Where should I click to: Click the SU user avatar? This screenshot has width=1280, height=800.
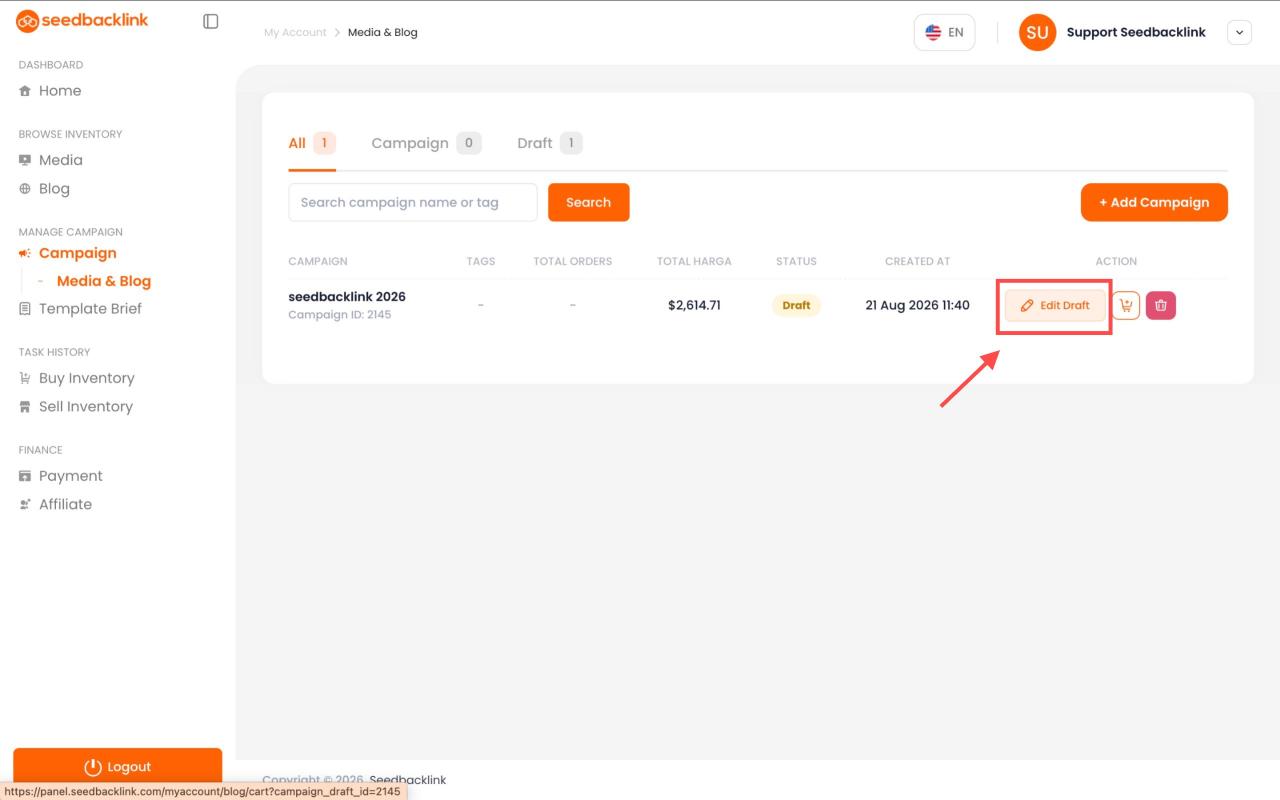click(x=1037, y=32)
